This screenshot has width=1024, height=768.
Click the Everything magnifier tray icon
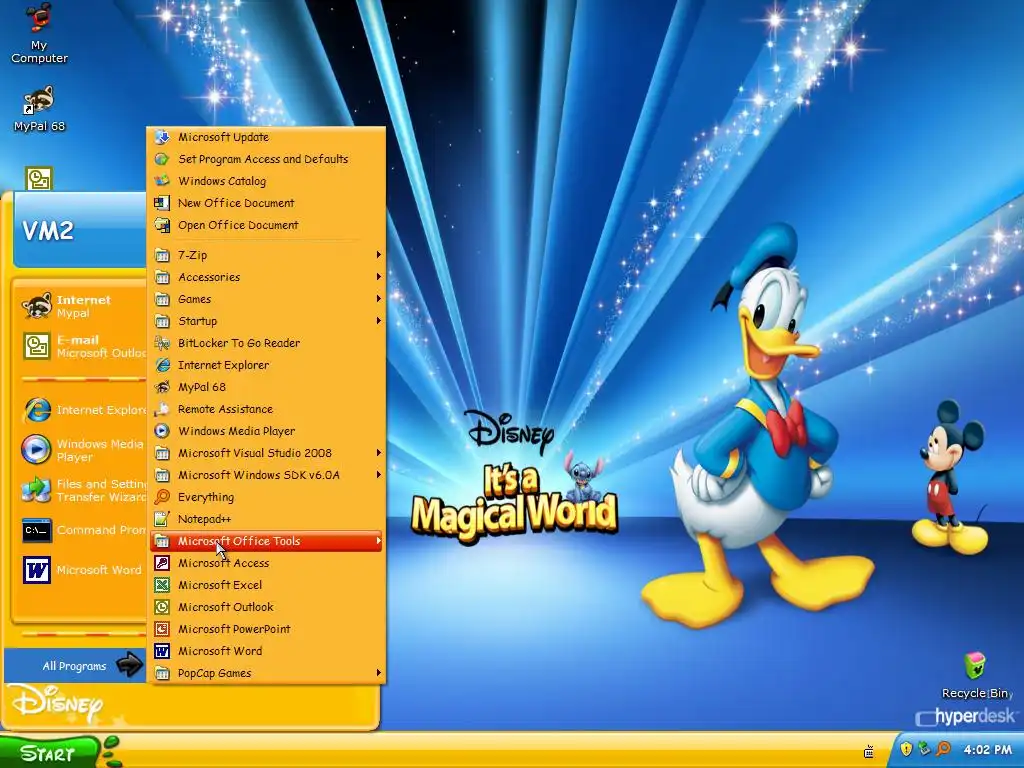click(x=943, y=748)
